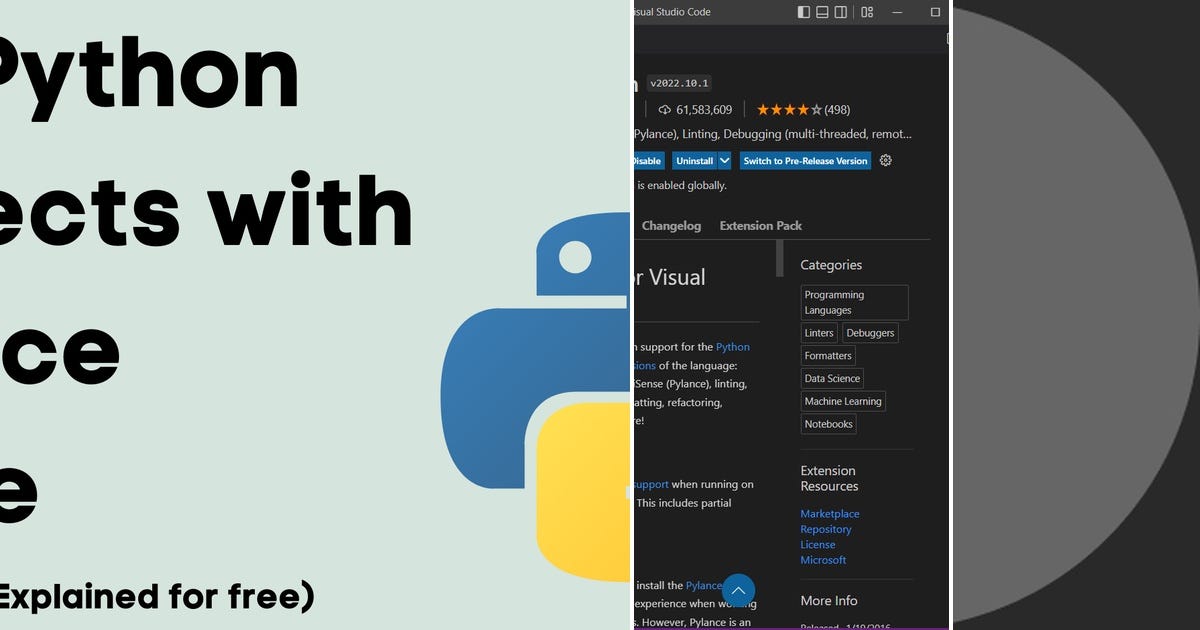Toggle the Secondary Side Bar icon
Screen dimensions: 1200x630
(x=841, y=12)
